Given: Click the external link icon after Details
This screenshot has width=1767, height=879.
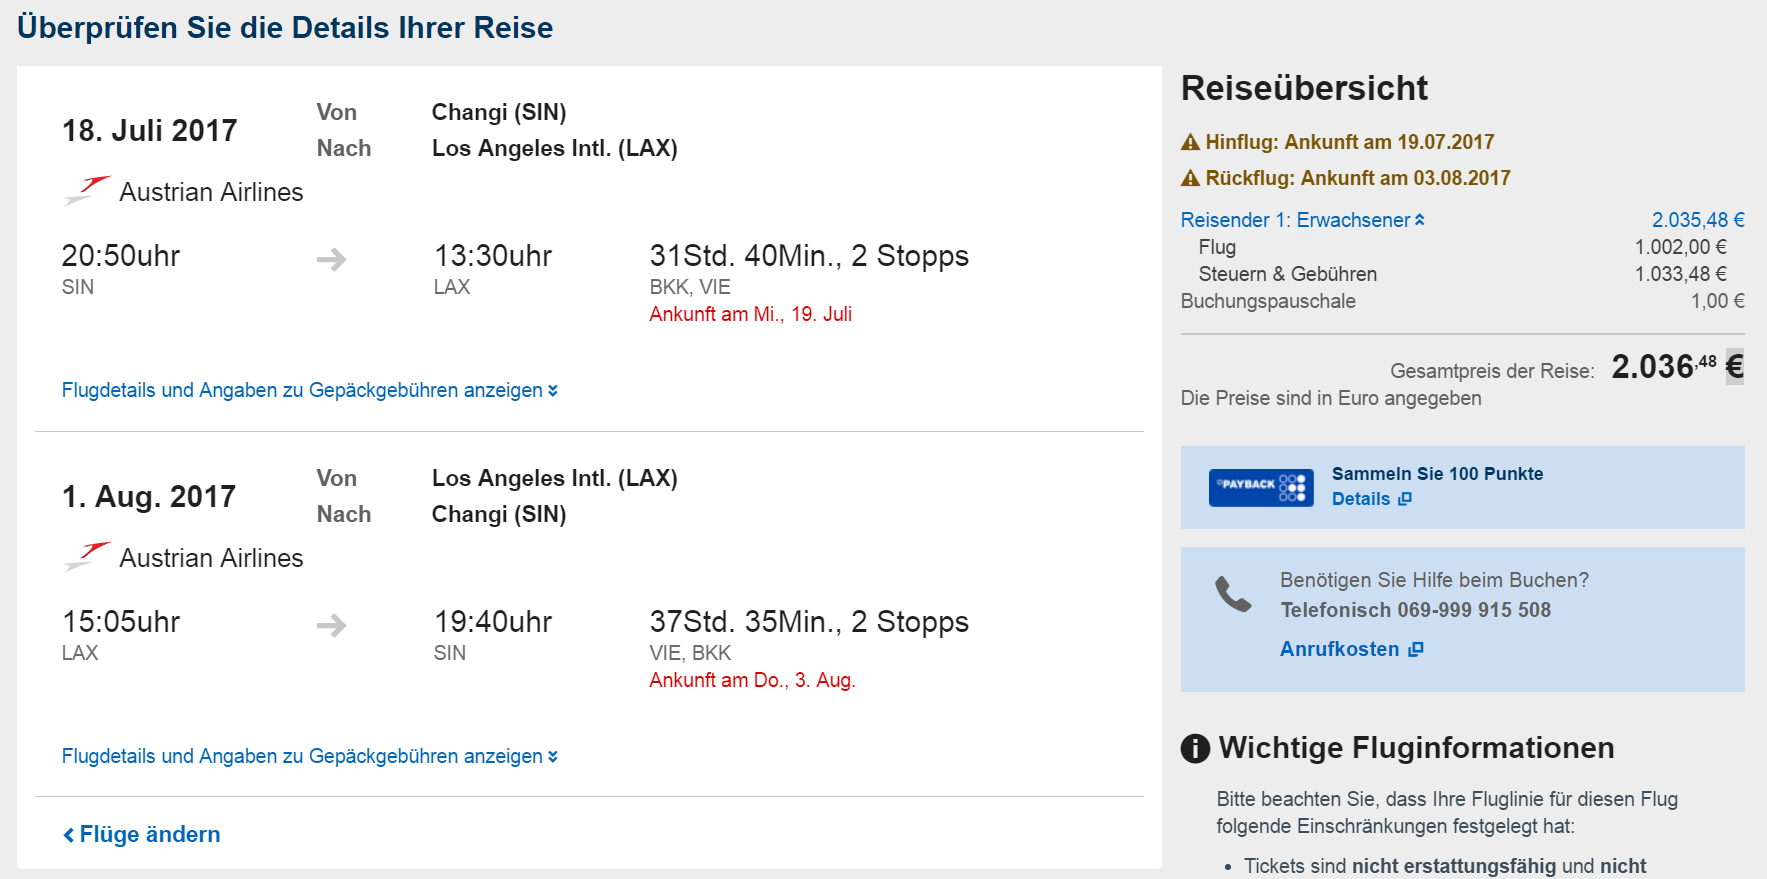Looking at the screenshot, I should tap(1404, 499).
